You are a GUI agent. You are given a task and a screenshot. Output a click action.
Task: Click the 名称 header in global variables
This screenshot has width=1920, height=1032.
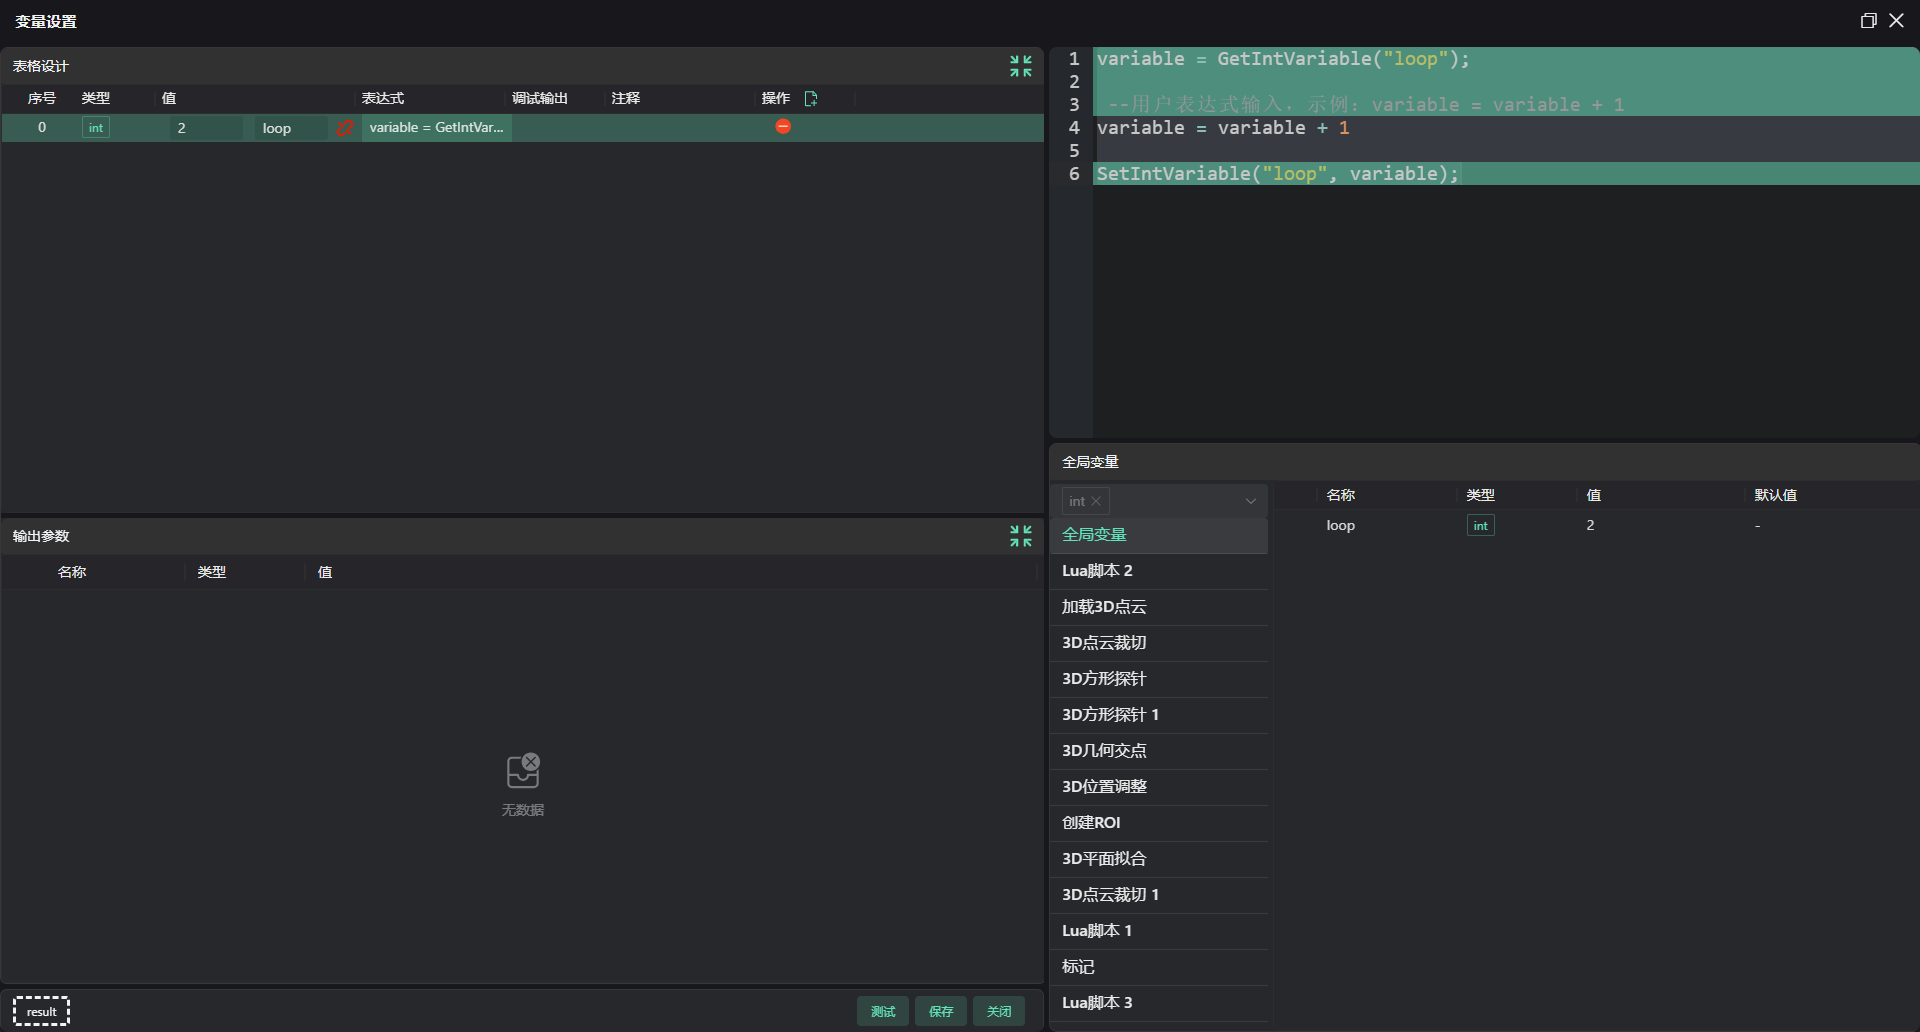coord(1341,495)
